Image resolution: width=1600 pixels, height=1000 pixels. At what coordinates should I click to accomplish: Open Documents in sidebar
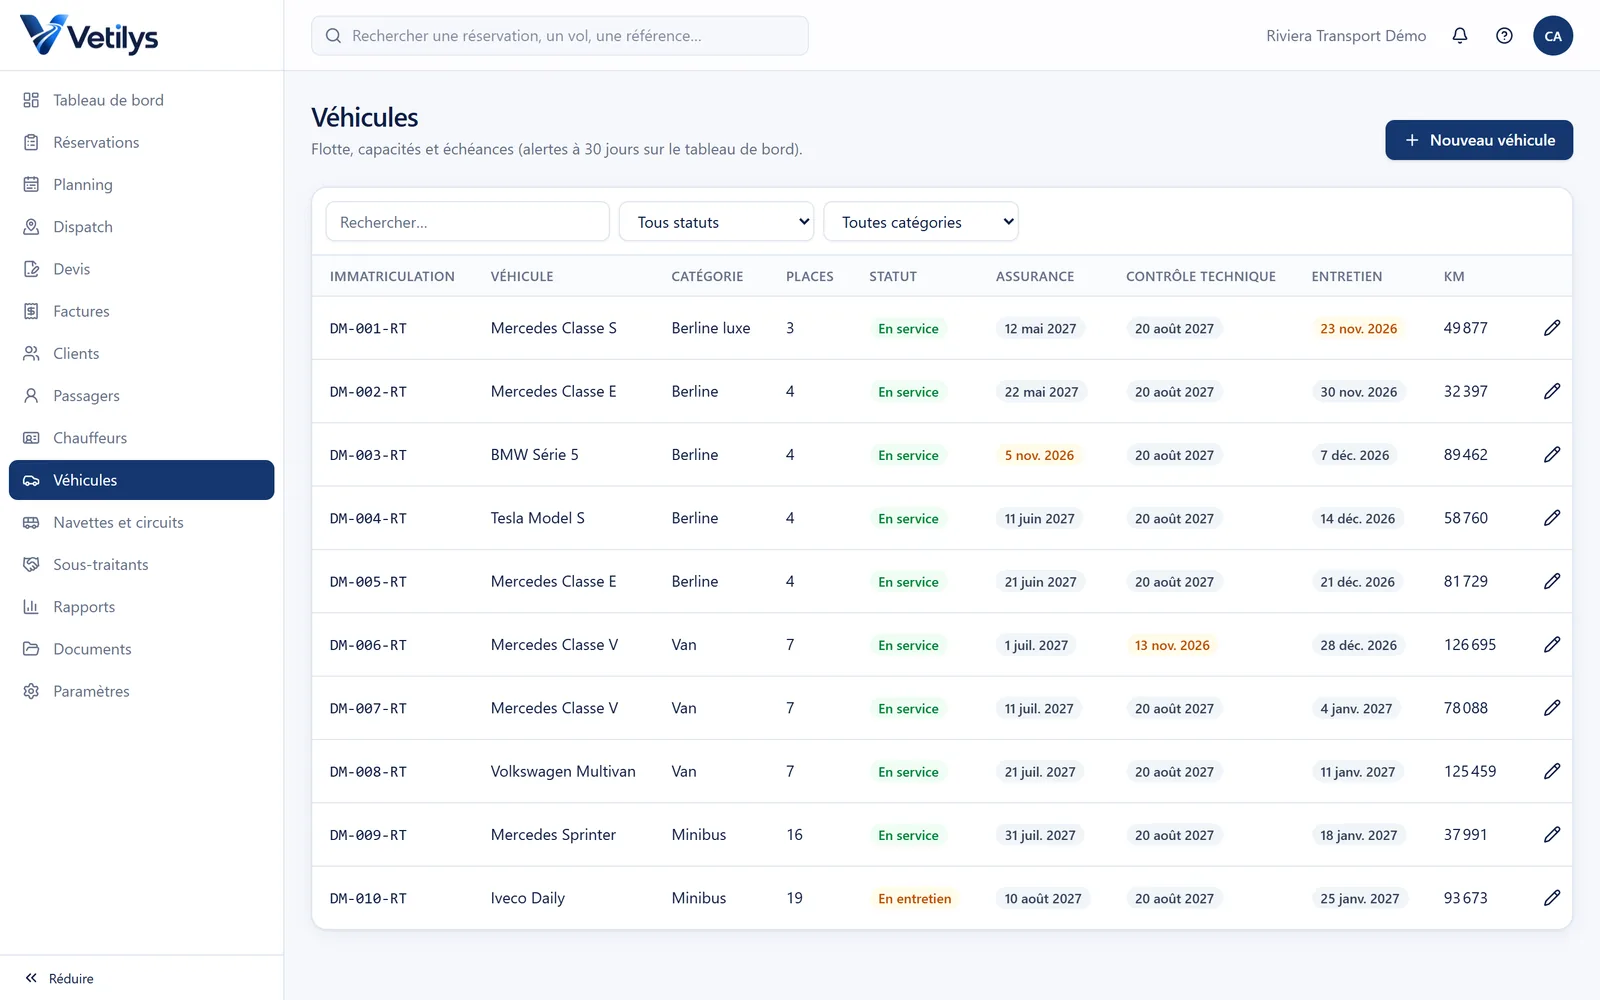(x=142, y=649)
